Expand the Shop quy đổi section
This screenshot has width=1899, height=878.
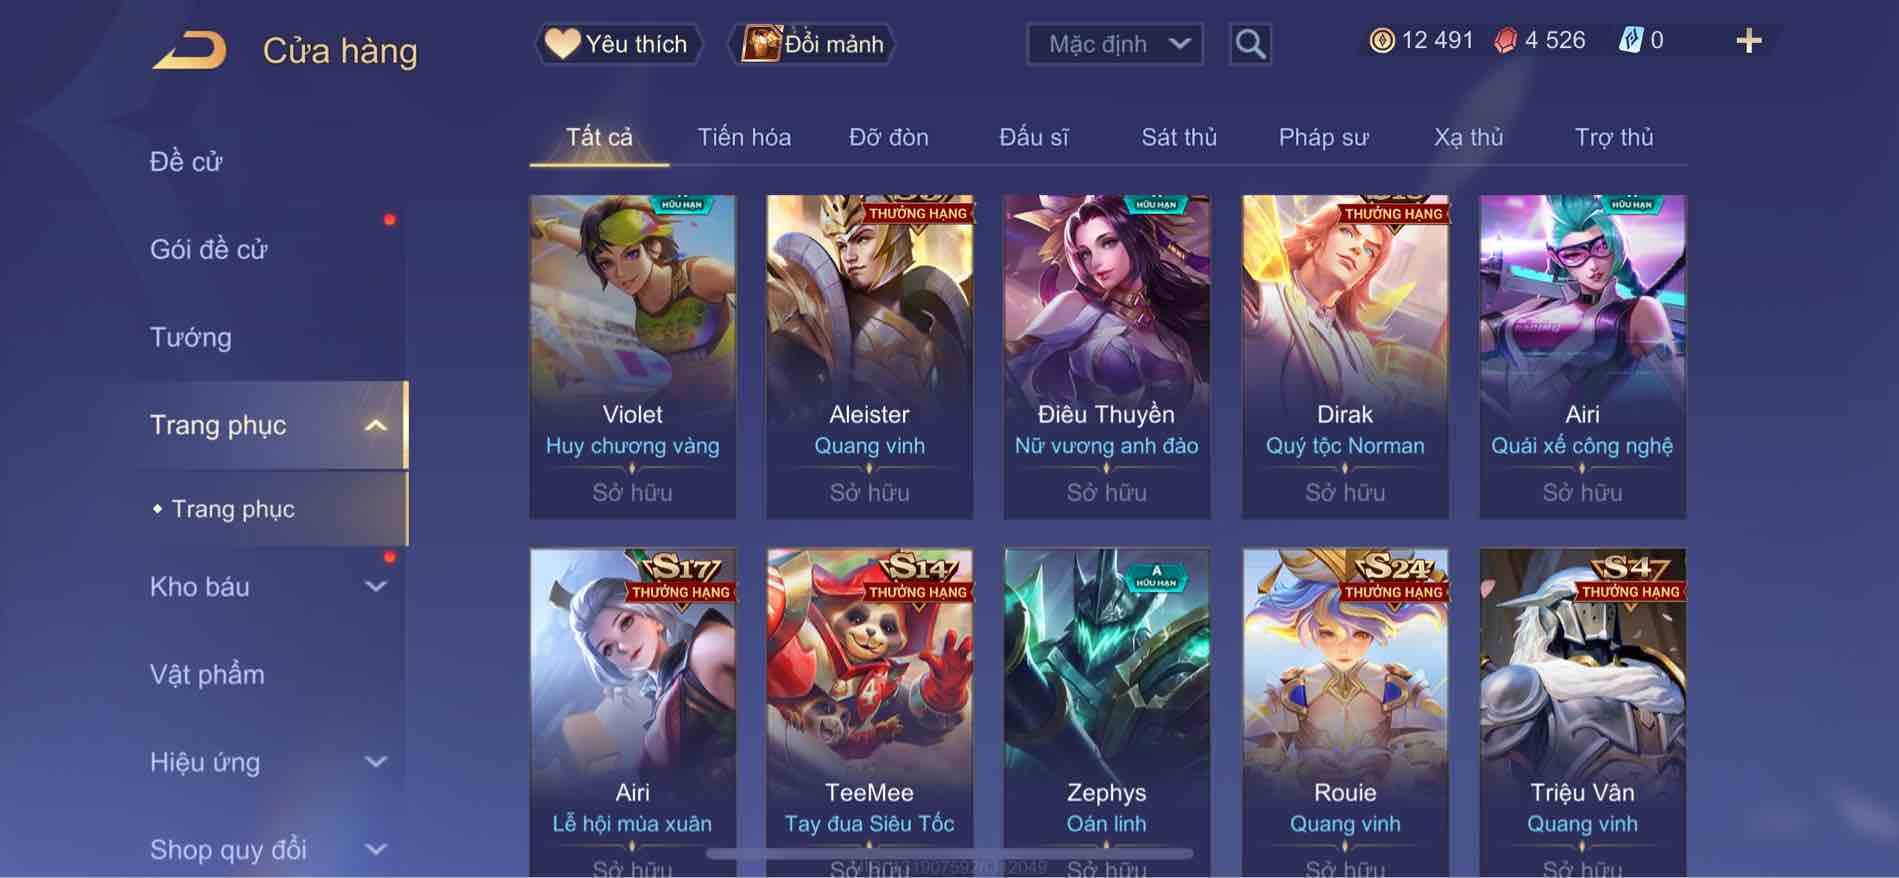[x=375, y=849]
